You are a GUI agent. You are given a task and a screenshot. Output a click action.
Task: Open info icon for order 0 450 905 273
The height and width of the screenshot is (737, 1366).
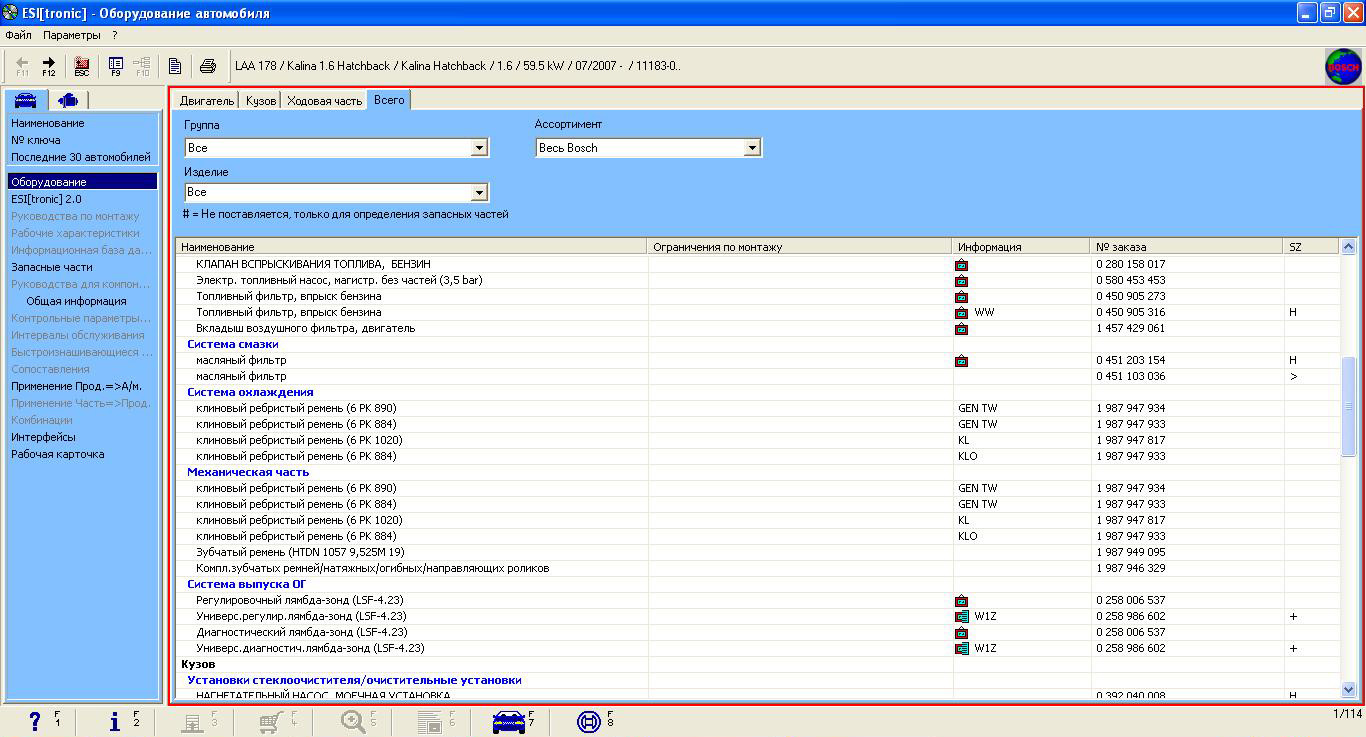pyautogui.click(x=961, y=297)
